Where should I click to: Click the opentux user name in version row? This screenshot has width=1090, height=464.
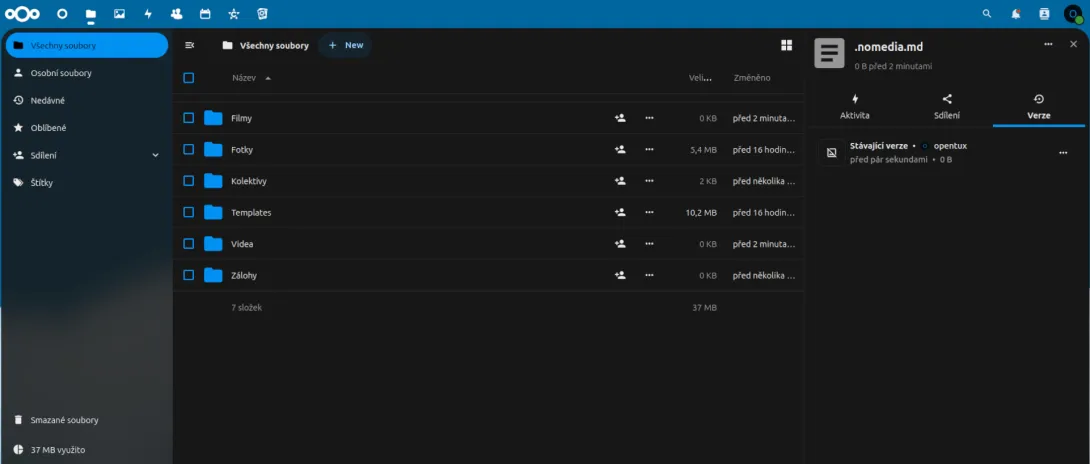tap(950, 146)
